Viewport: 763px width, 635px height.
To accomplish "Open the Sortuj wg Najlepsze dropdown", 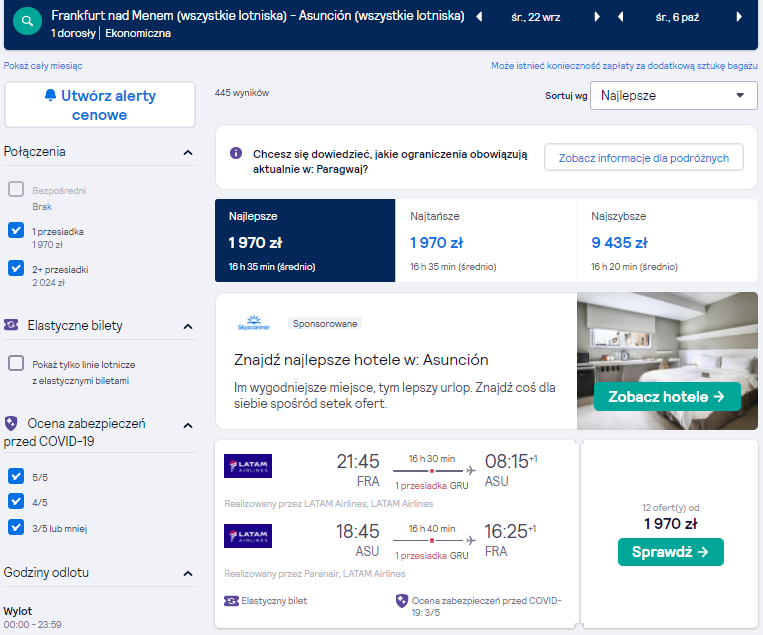I will (673, 95).
